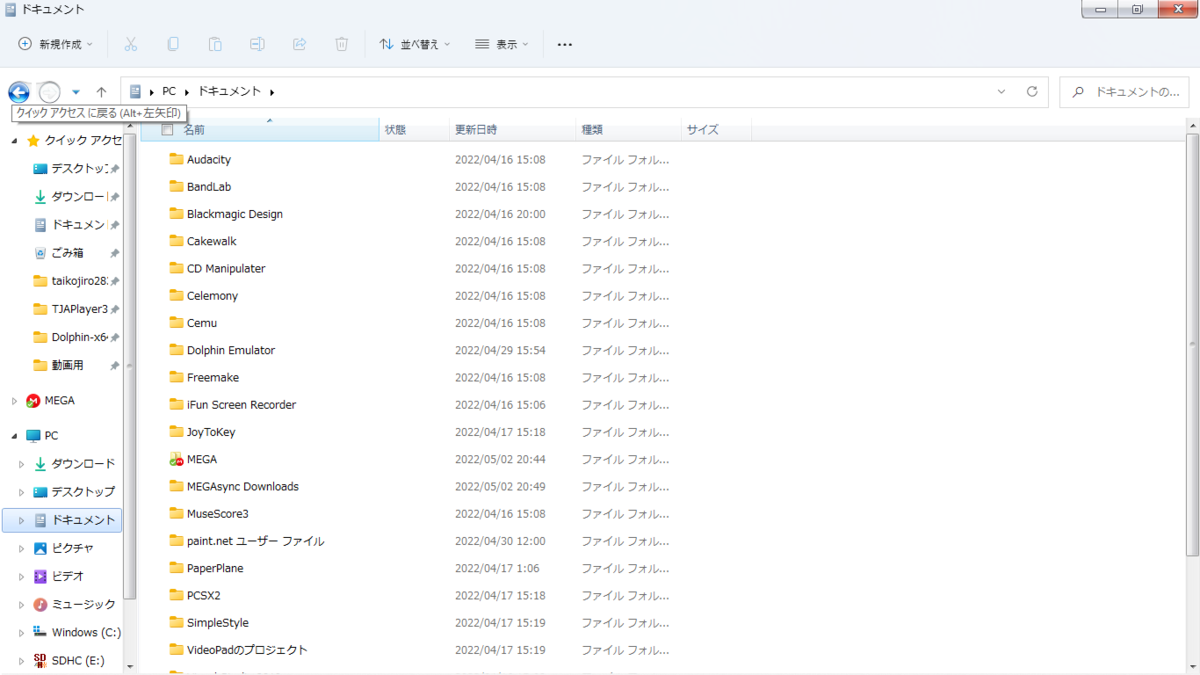The image size is (1200, 675).
Task: Expand the address bar history chevron
Action: point(1001,91)
